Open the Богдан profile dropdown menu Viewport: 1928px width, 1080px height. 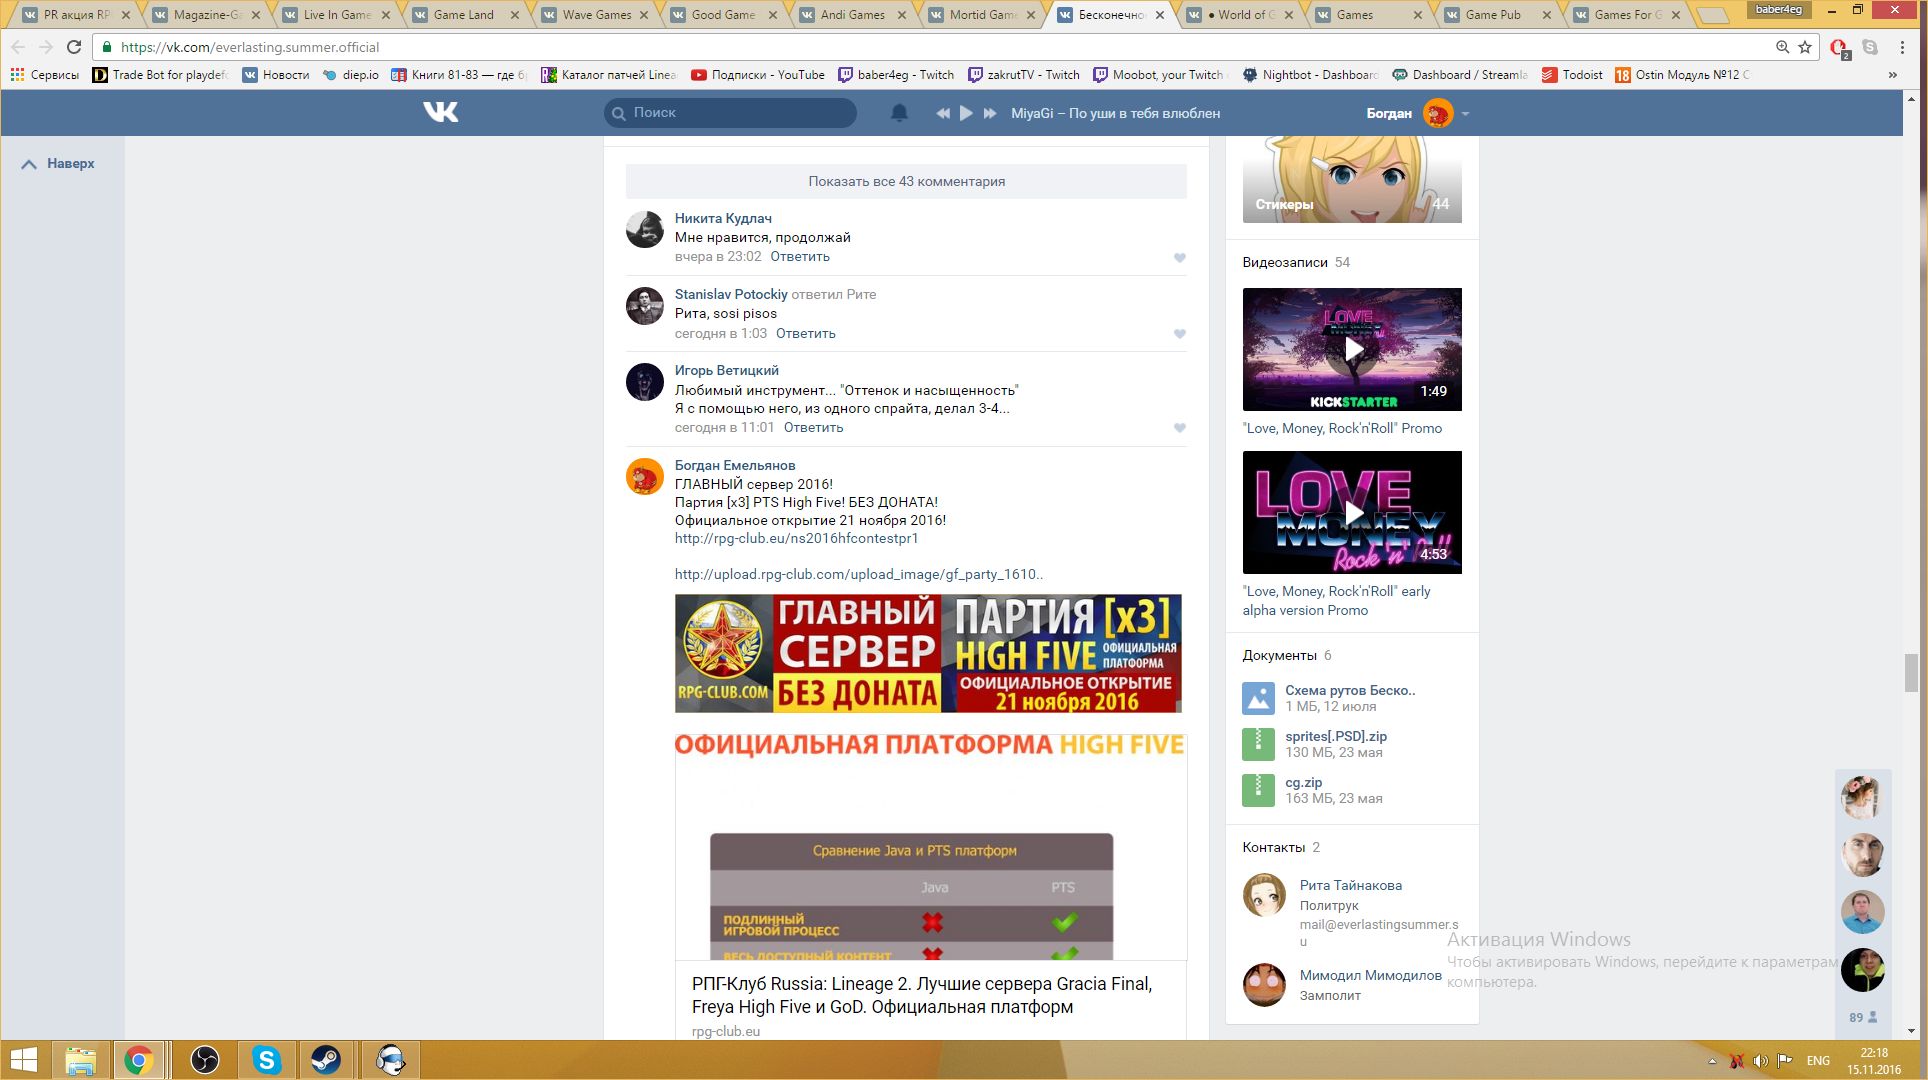[x=1465, y=114]
